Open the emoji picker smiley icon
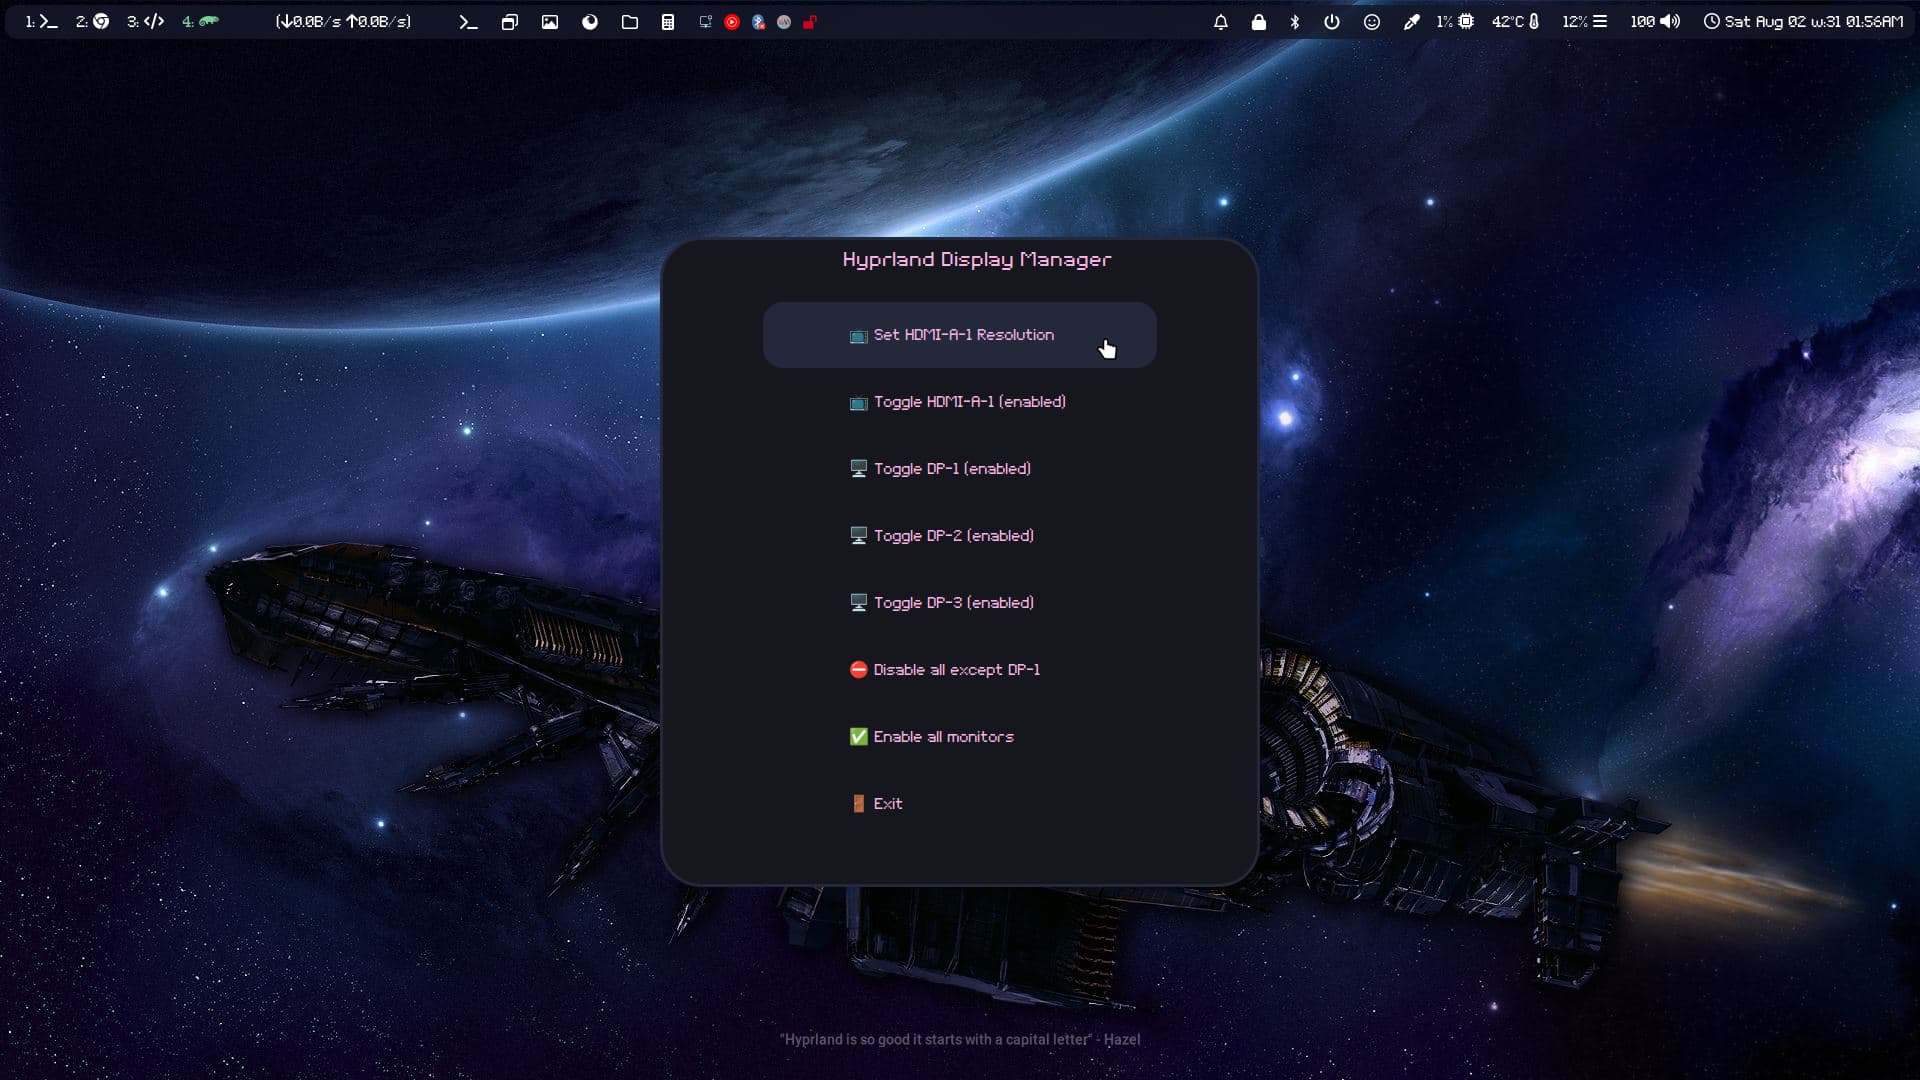This screenshot has height=1080, width=1920. (x=1372, y=22)
